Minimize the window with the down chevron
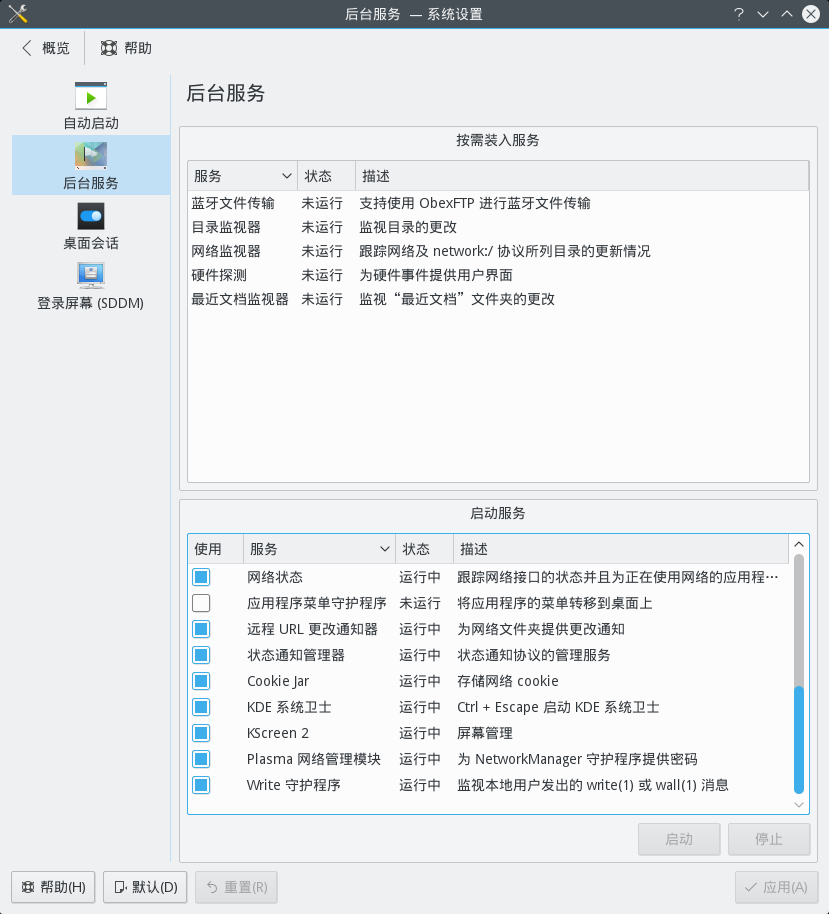The width and height of the screenshot is (829, 914). [x=763, y=14]
